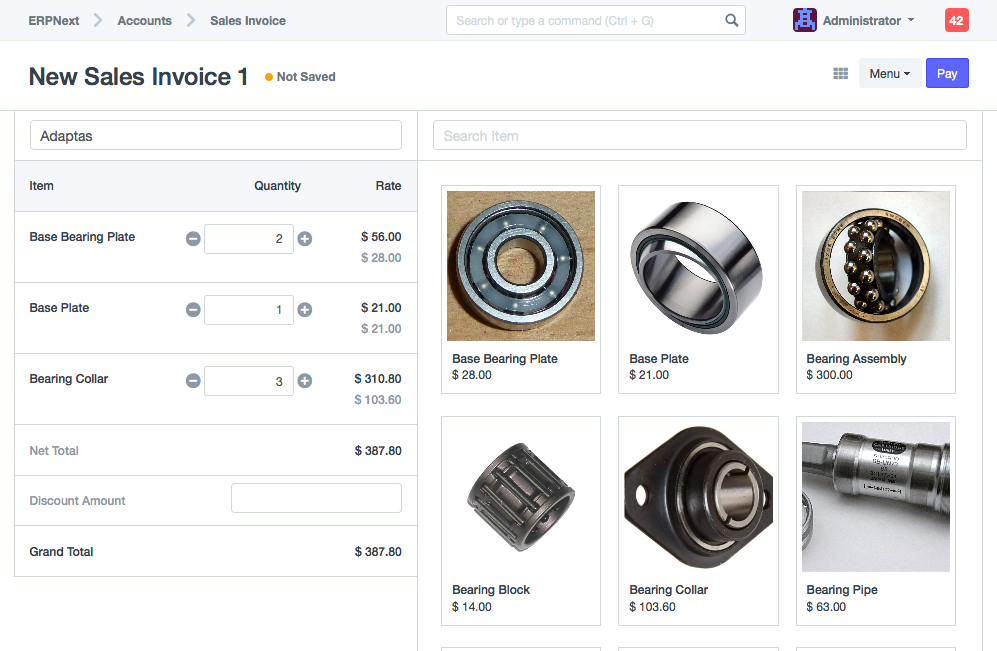Focus the Search Item box
The image size is (997, 651).
(x=699, y=136)
